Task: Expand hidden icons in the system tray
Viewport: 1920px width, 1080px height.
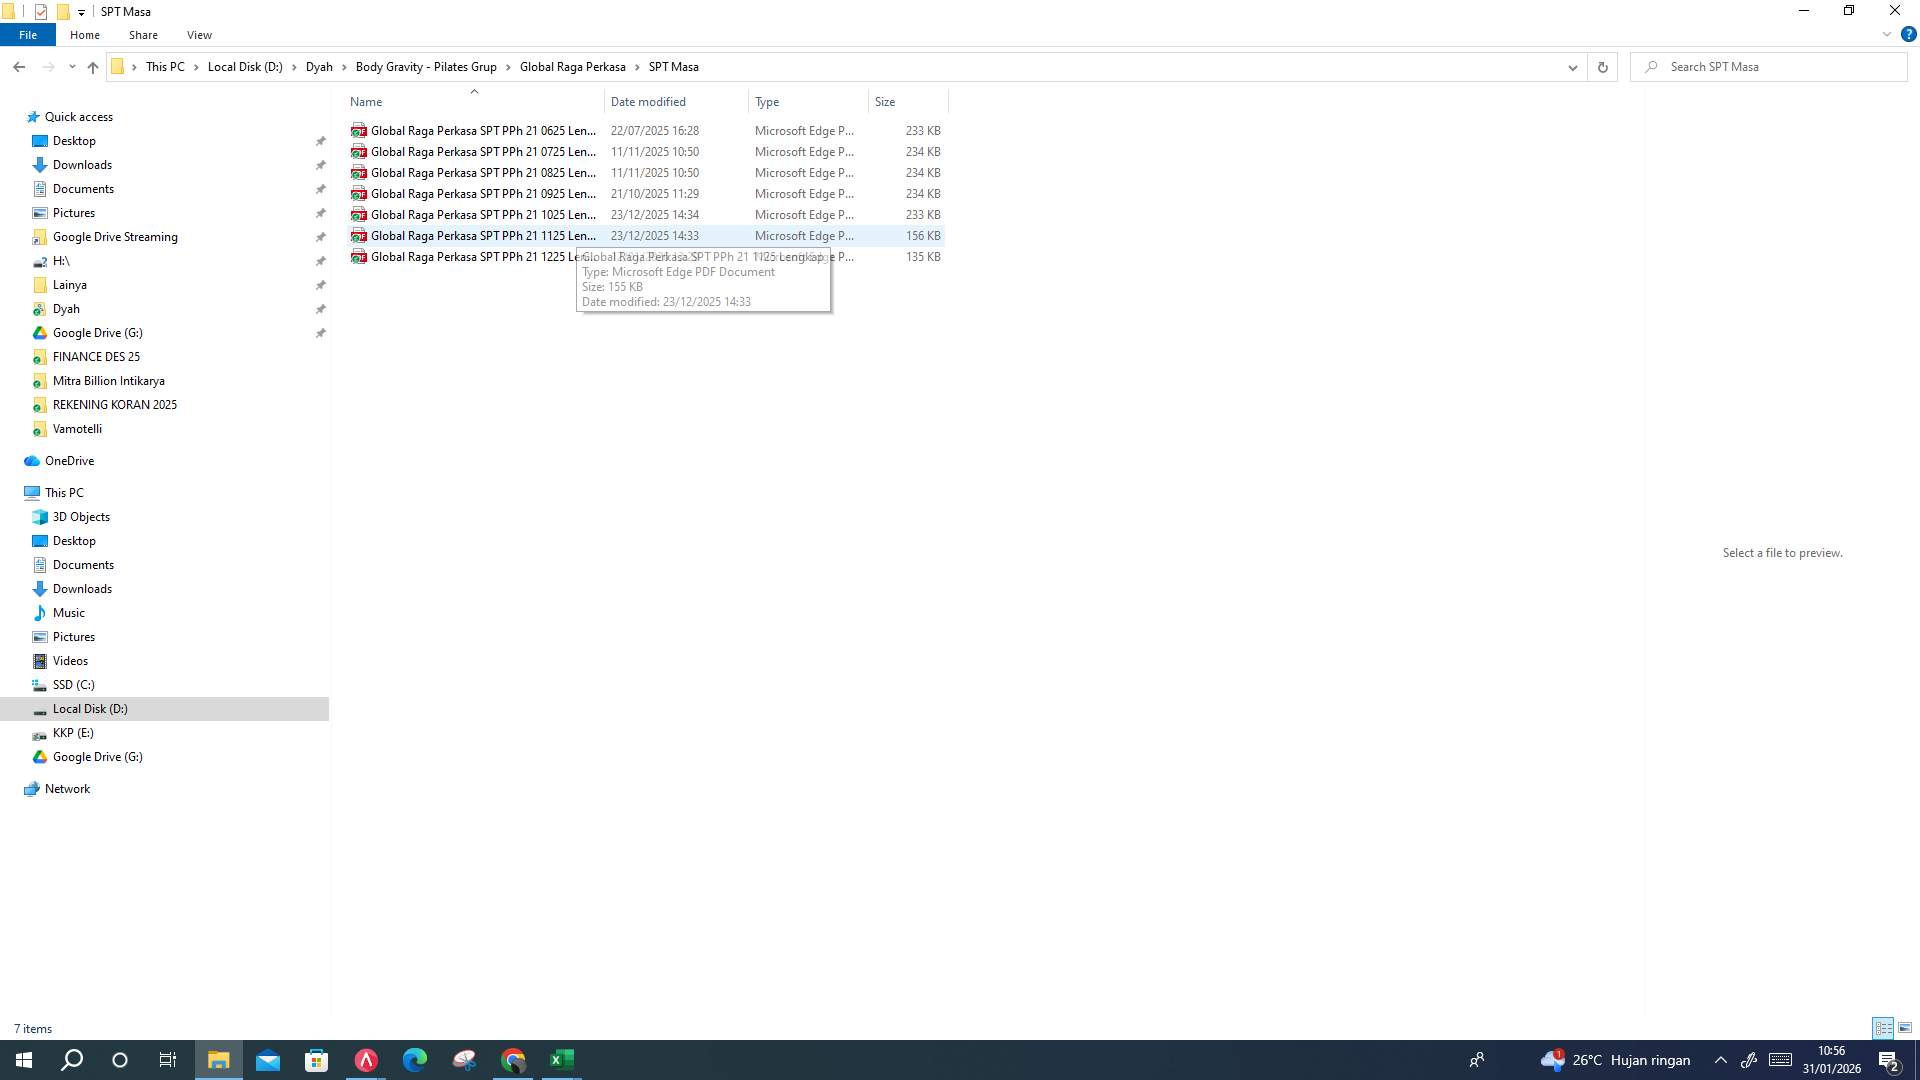Action: click(1720, 1060)
